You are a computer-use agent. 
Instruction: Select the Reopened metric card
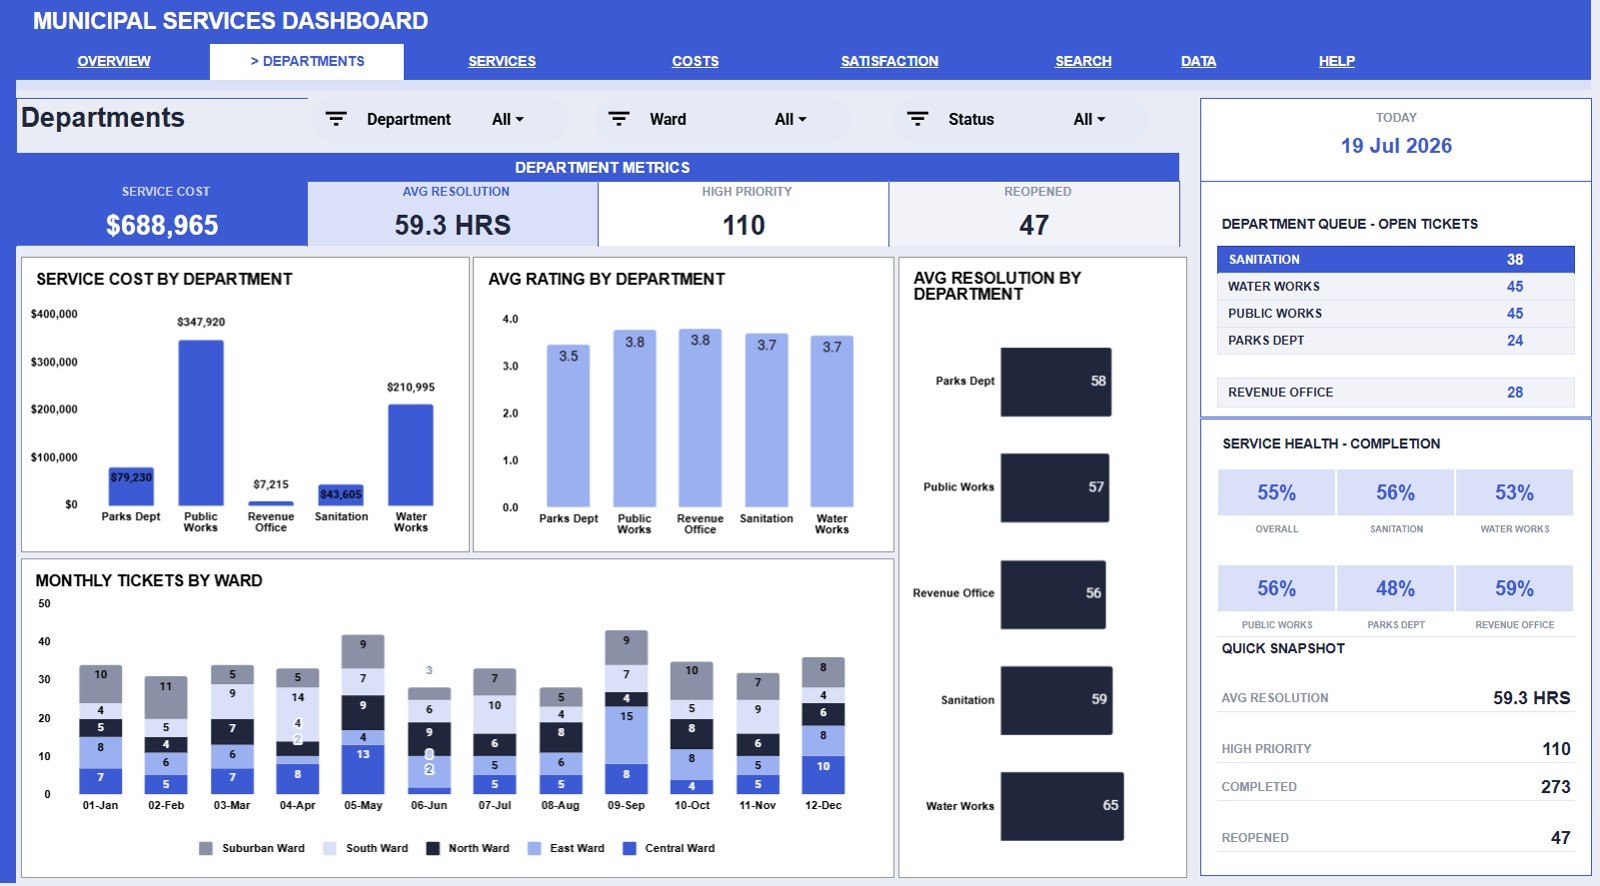1034,213
